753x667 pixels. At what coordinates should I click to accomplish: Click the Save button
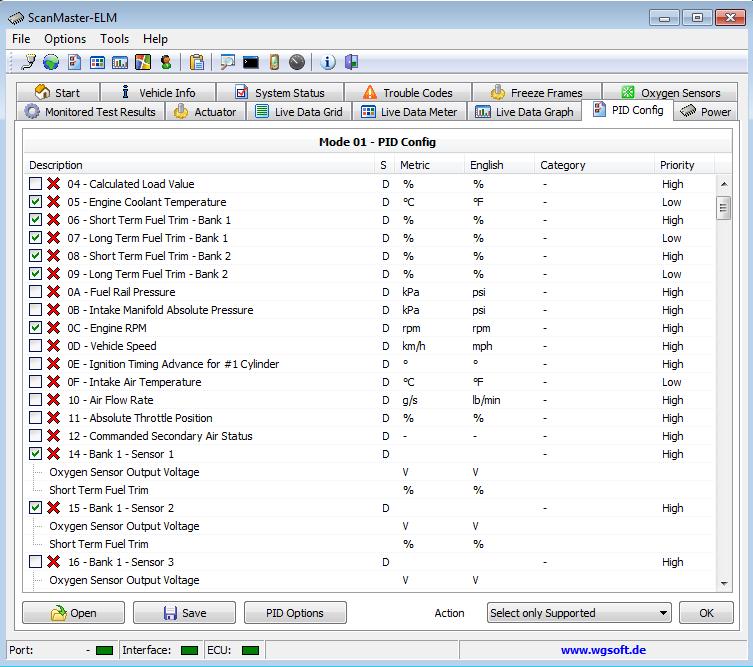coord(184,613)
